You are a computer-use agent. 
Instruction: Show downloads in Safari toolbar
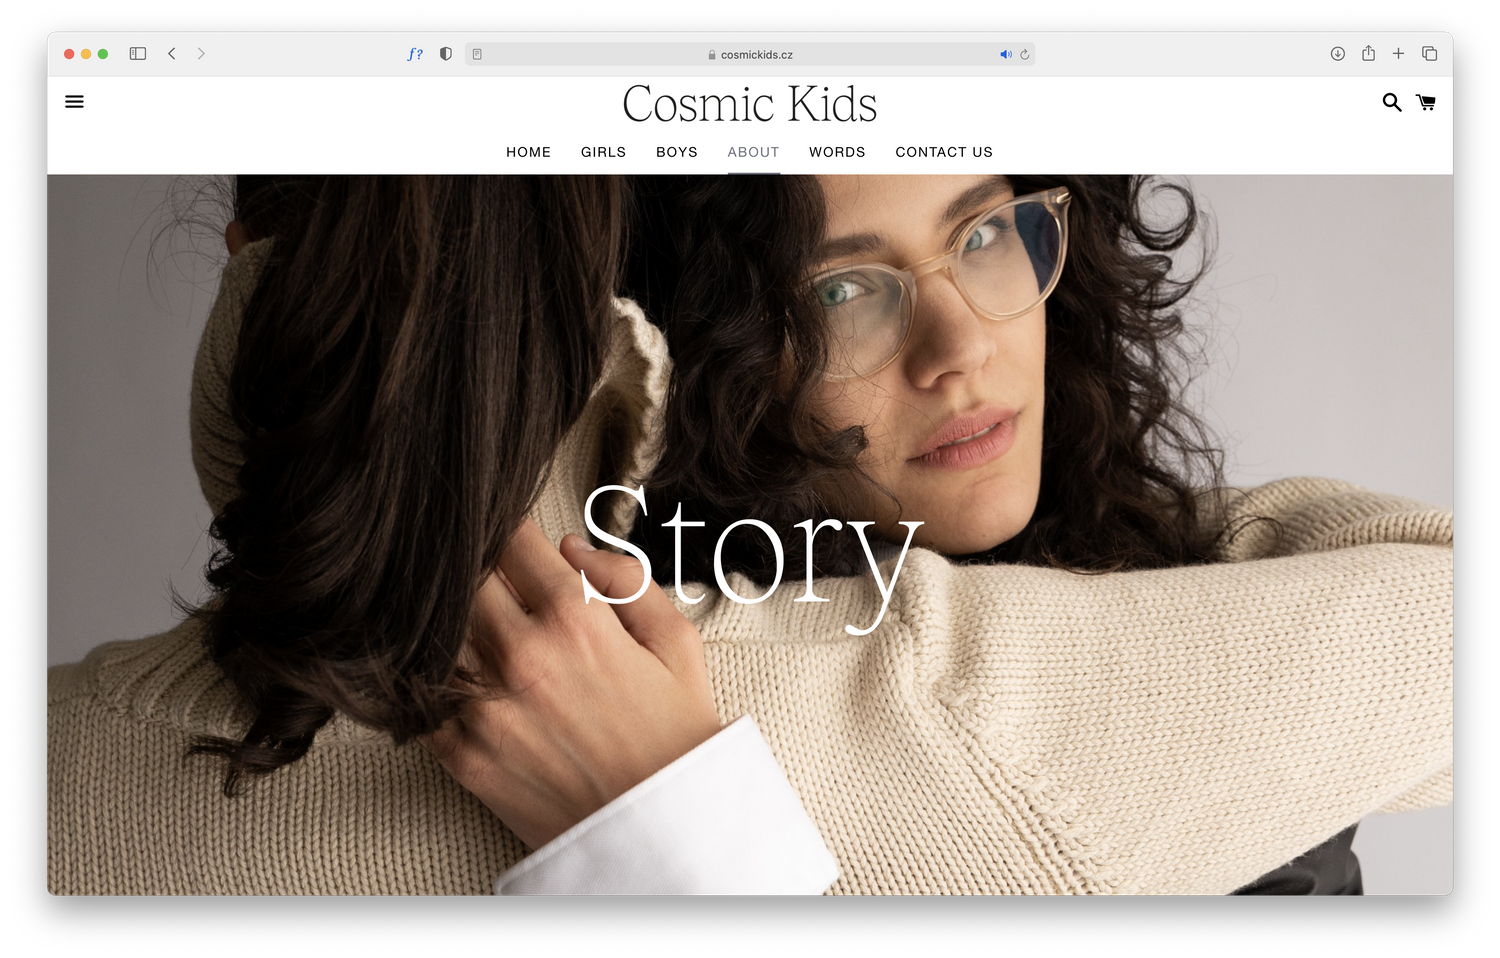(x=1337, y=54)
